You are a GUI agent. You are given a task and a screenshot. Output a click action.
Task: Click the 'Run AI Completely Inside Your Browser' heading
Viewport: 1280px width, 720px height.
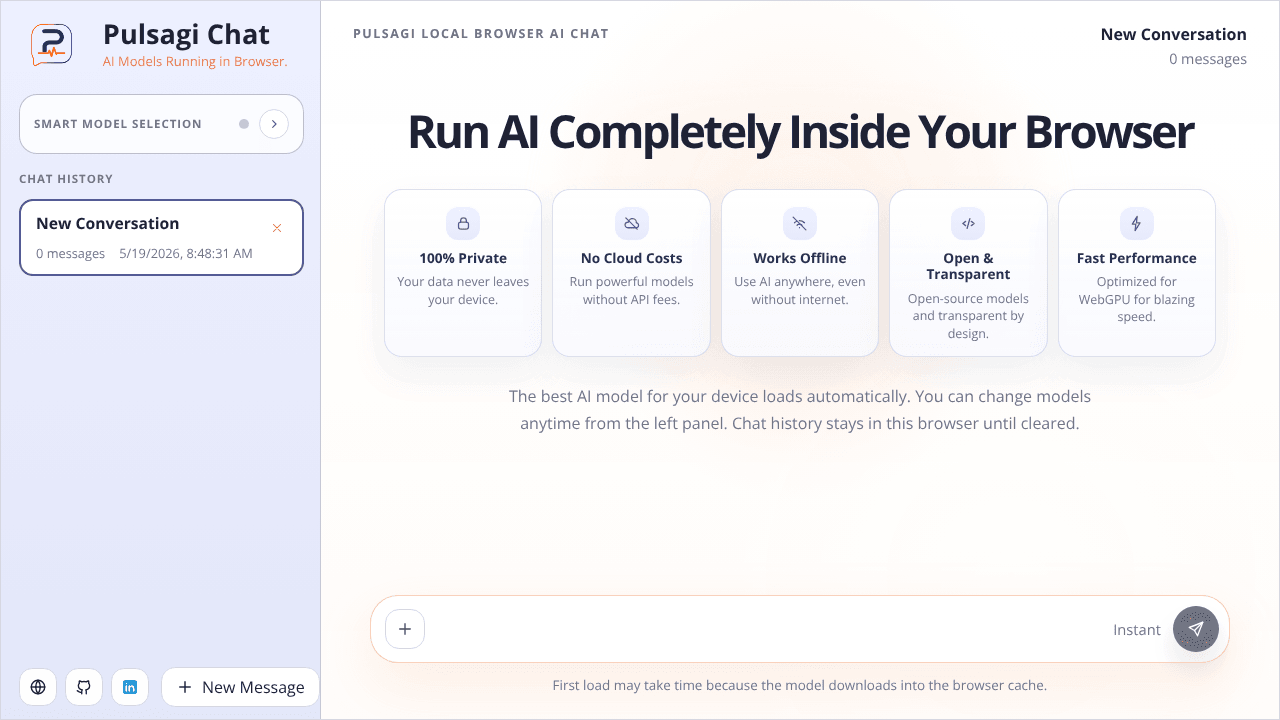[800, 132]
